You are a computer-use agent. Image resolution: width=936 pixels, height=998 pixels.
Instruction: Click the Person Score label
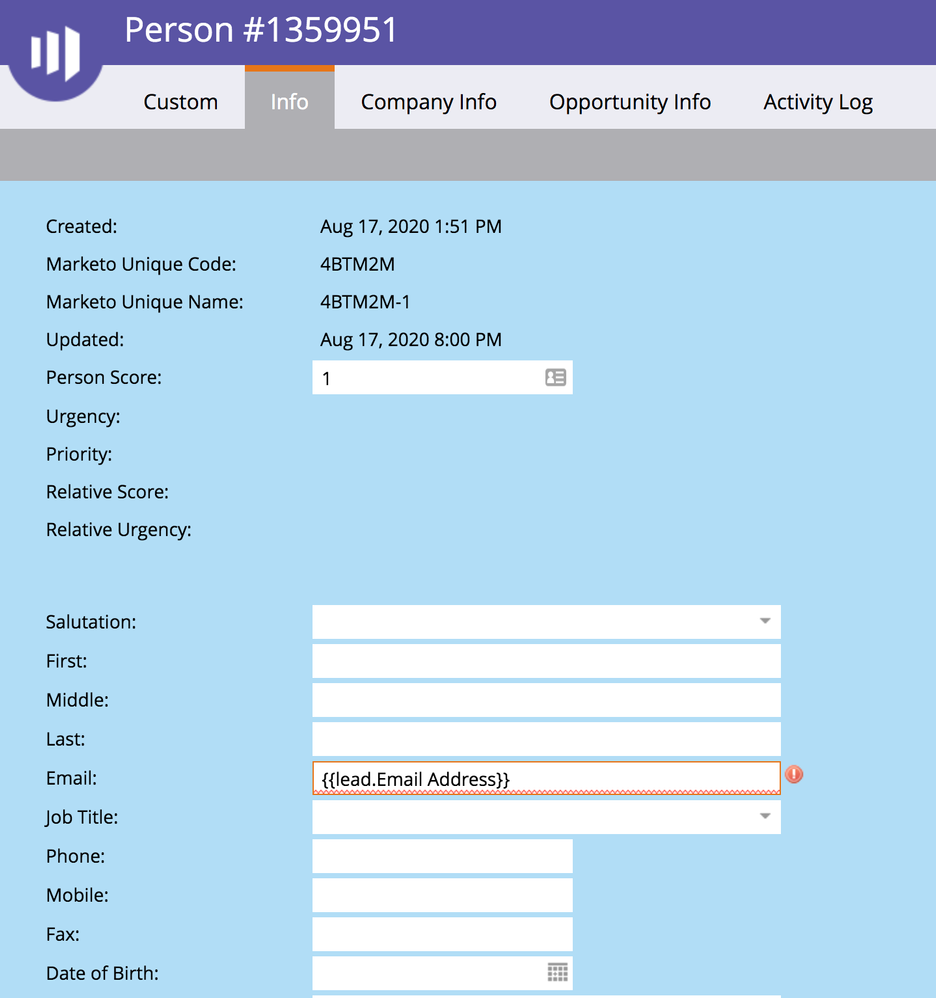click(x=104, y=377)
